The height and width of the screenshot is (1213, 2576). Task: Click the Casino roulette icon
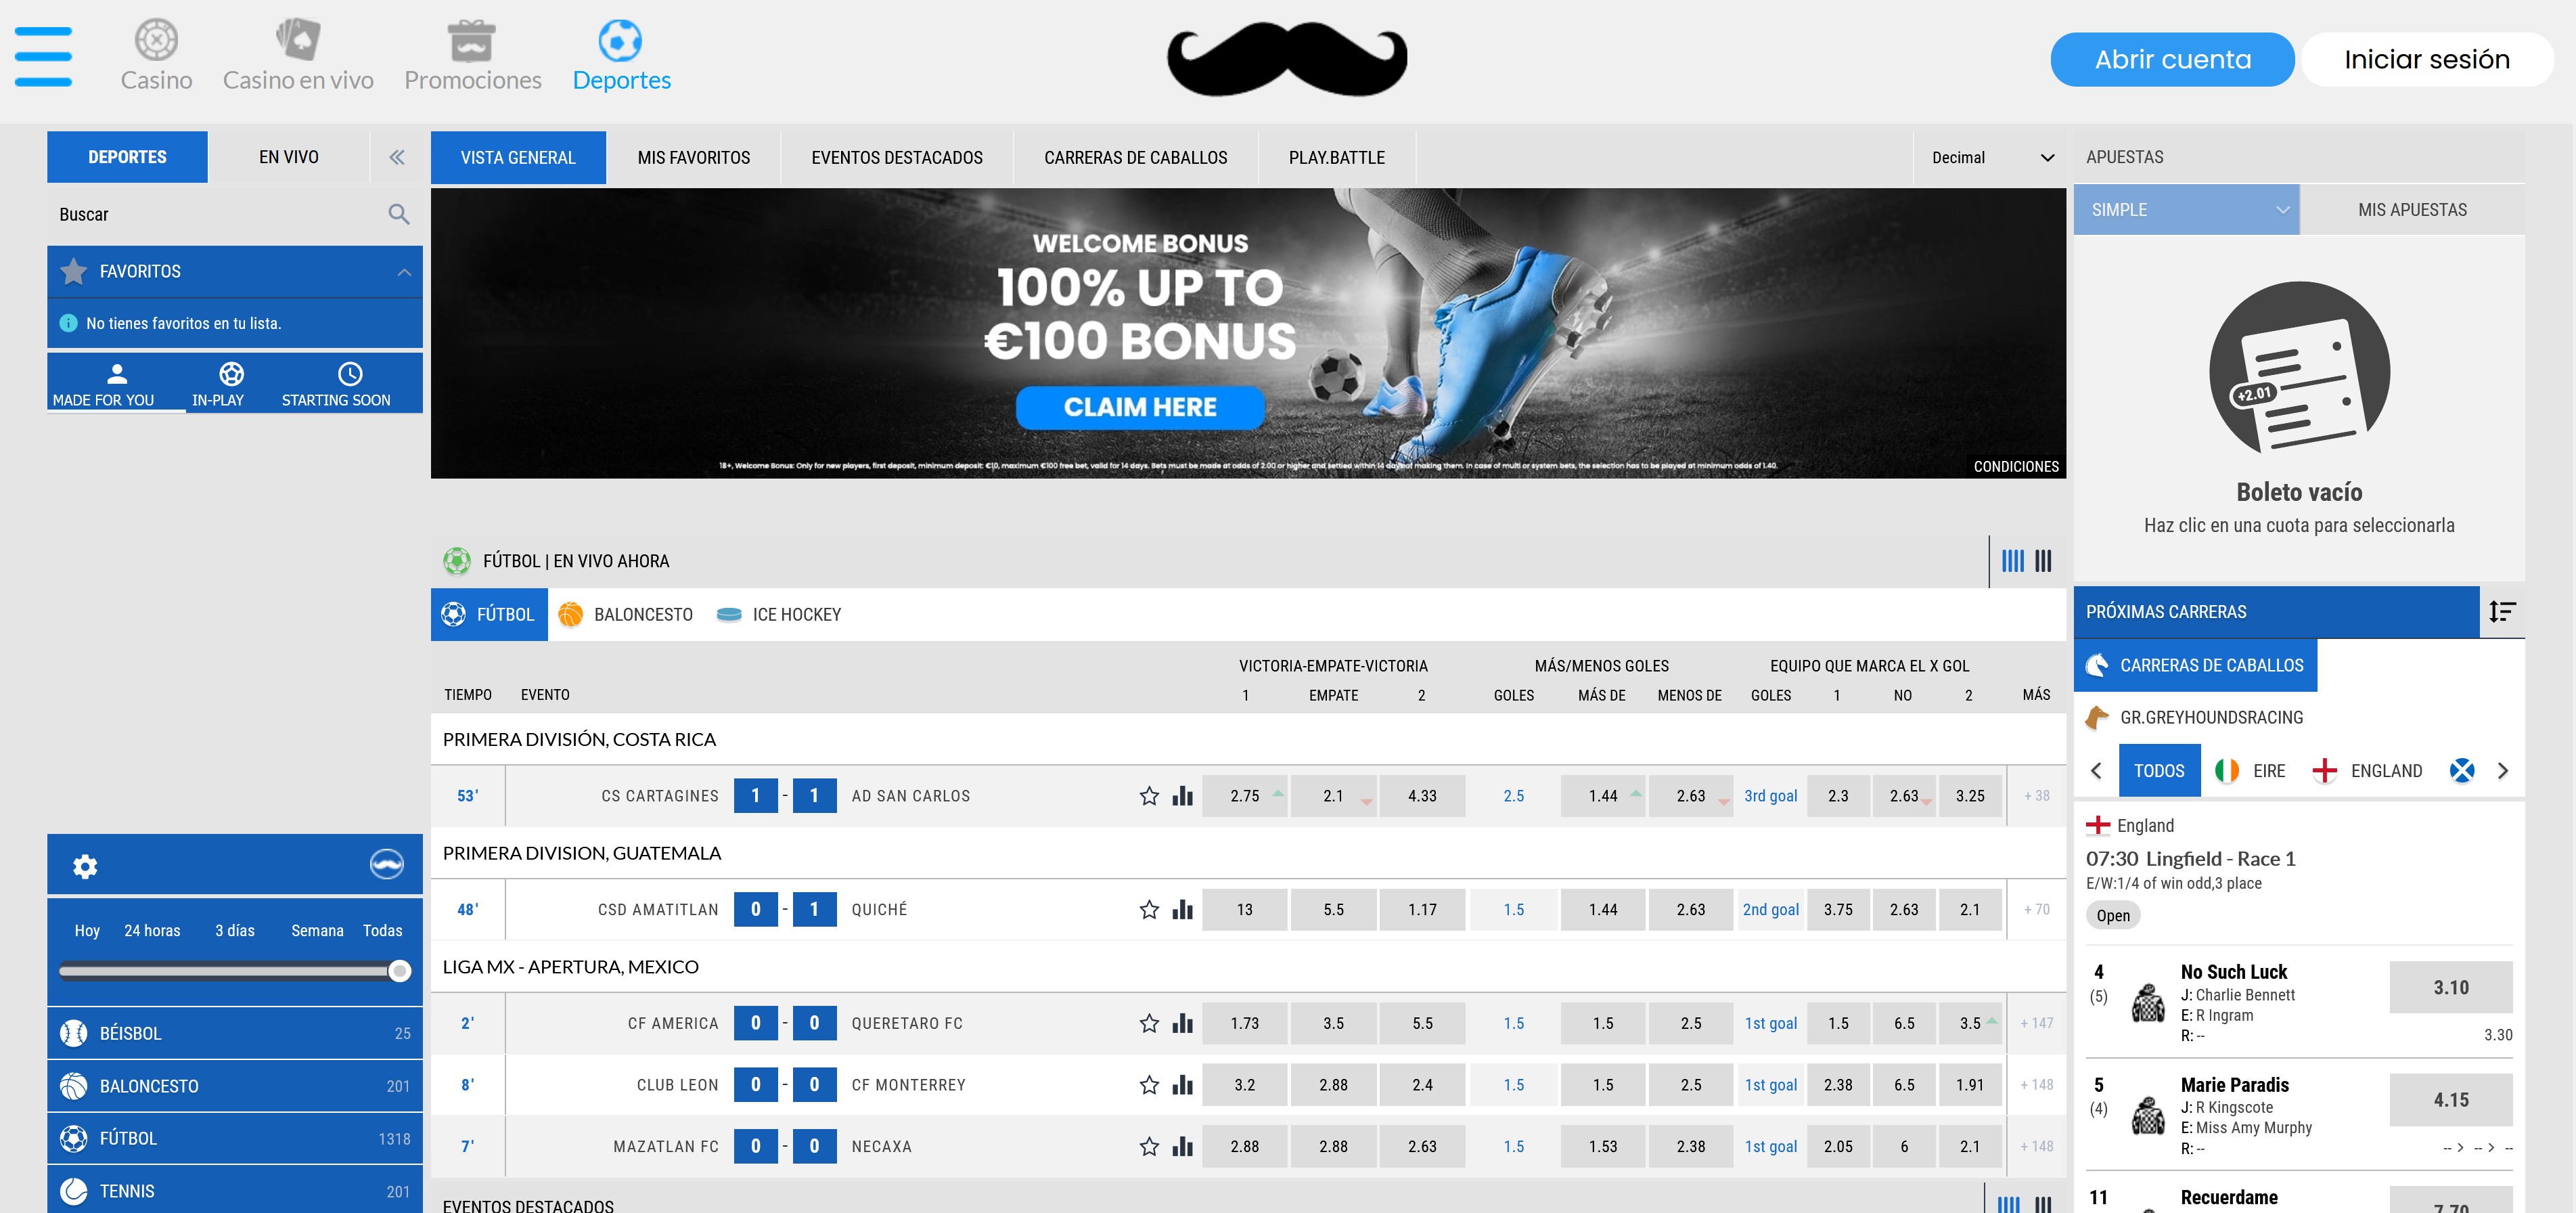tap(156, 40)
